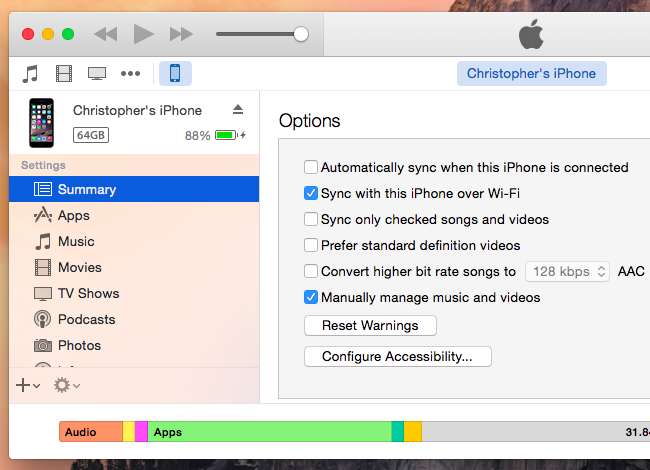650x470 pixels.
Task: Open TV Shows in device sidebar
Action: click(x=134, y=293)
